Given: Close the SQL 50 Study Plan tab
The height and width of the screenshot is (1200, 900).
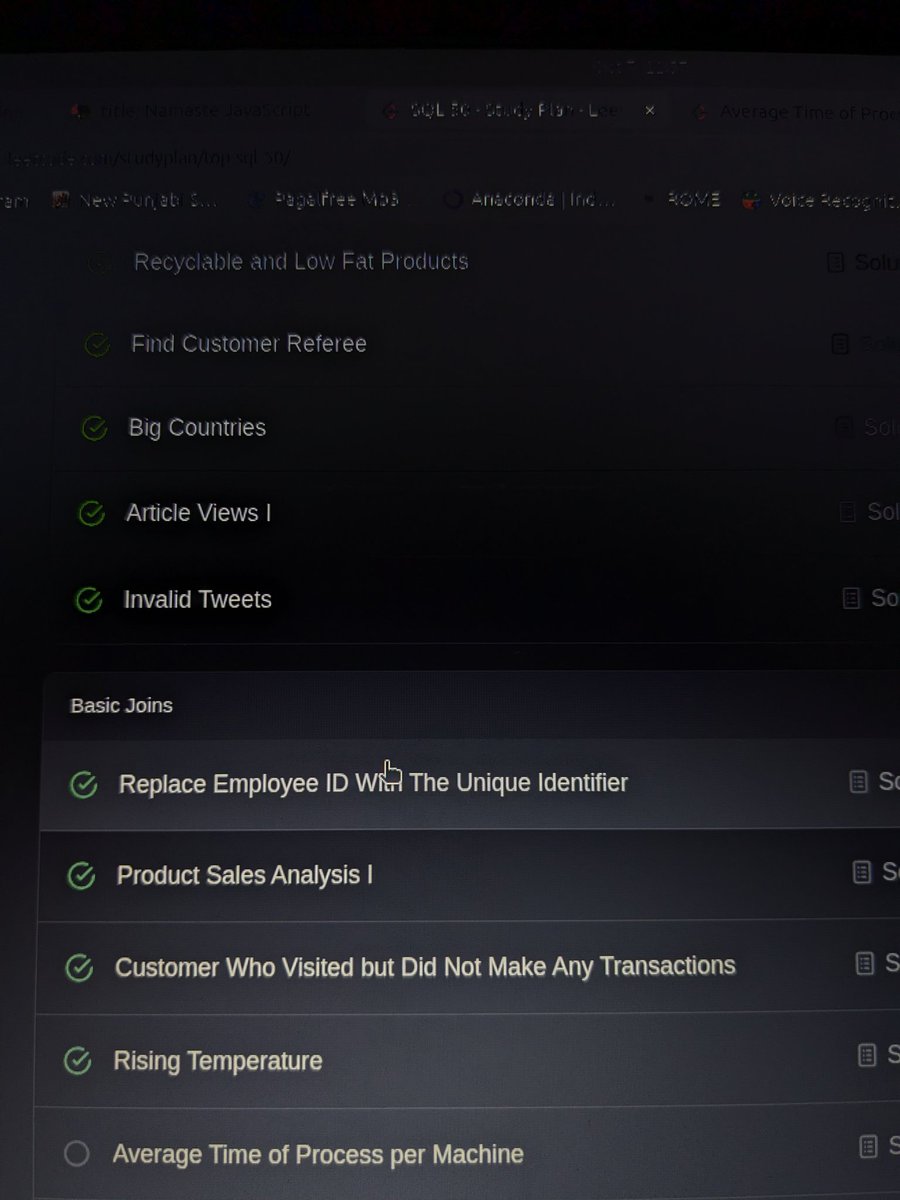Looking at the screenshot, I should click(x=649, y=110).
